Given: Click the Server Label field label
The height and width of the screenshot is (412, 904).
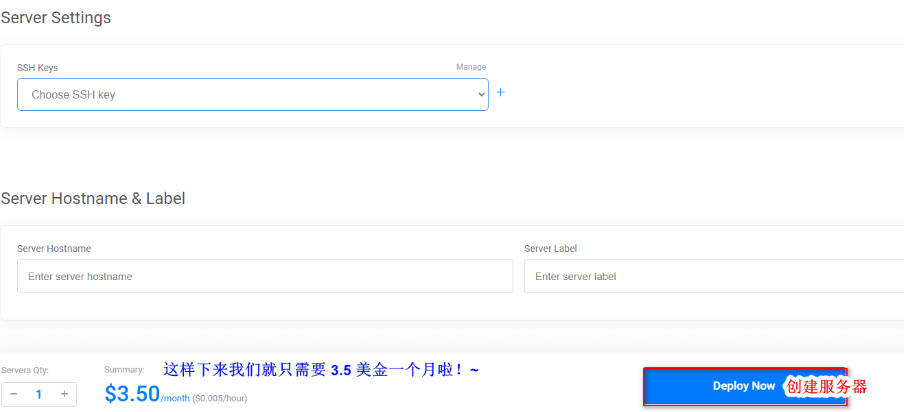Looking at the screenshot, I should click(550, 249).
